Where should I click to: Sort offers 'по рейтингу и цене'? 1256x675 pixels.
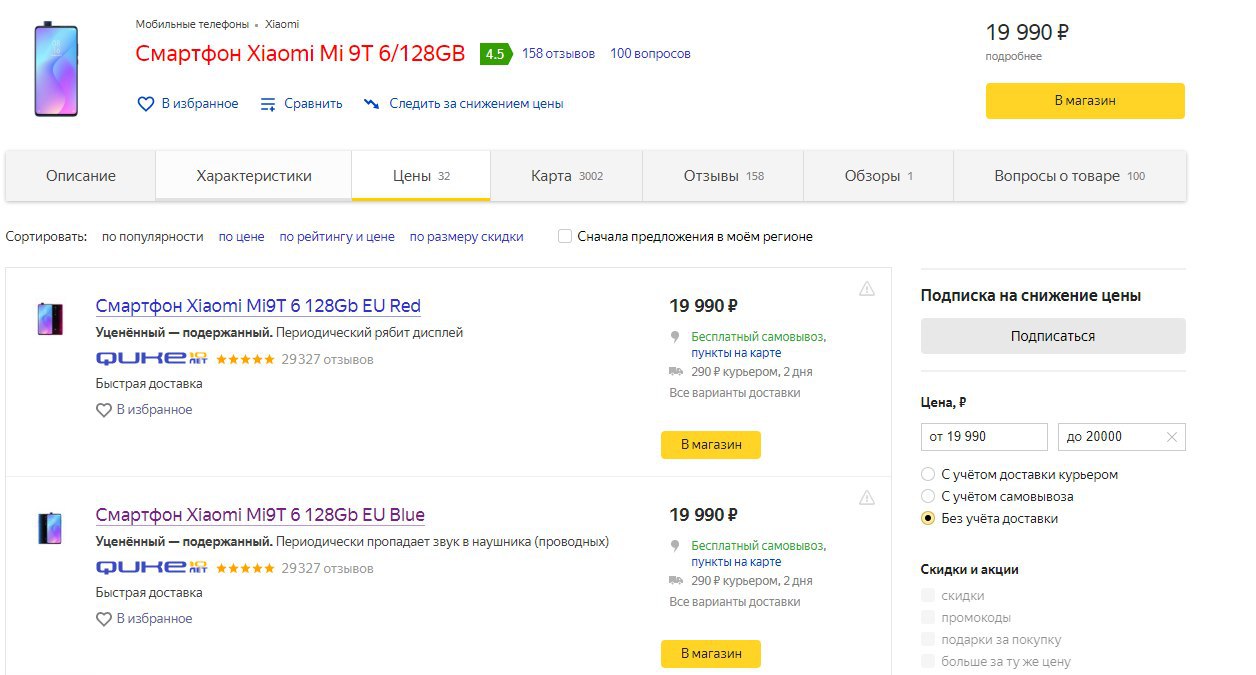point(337,237)
